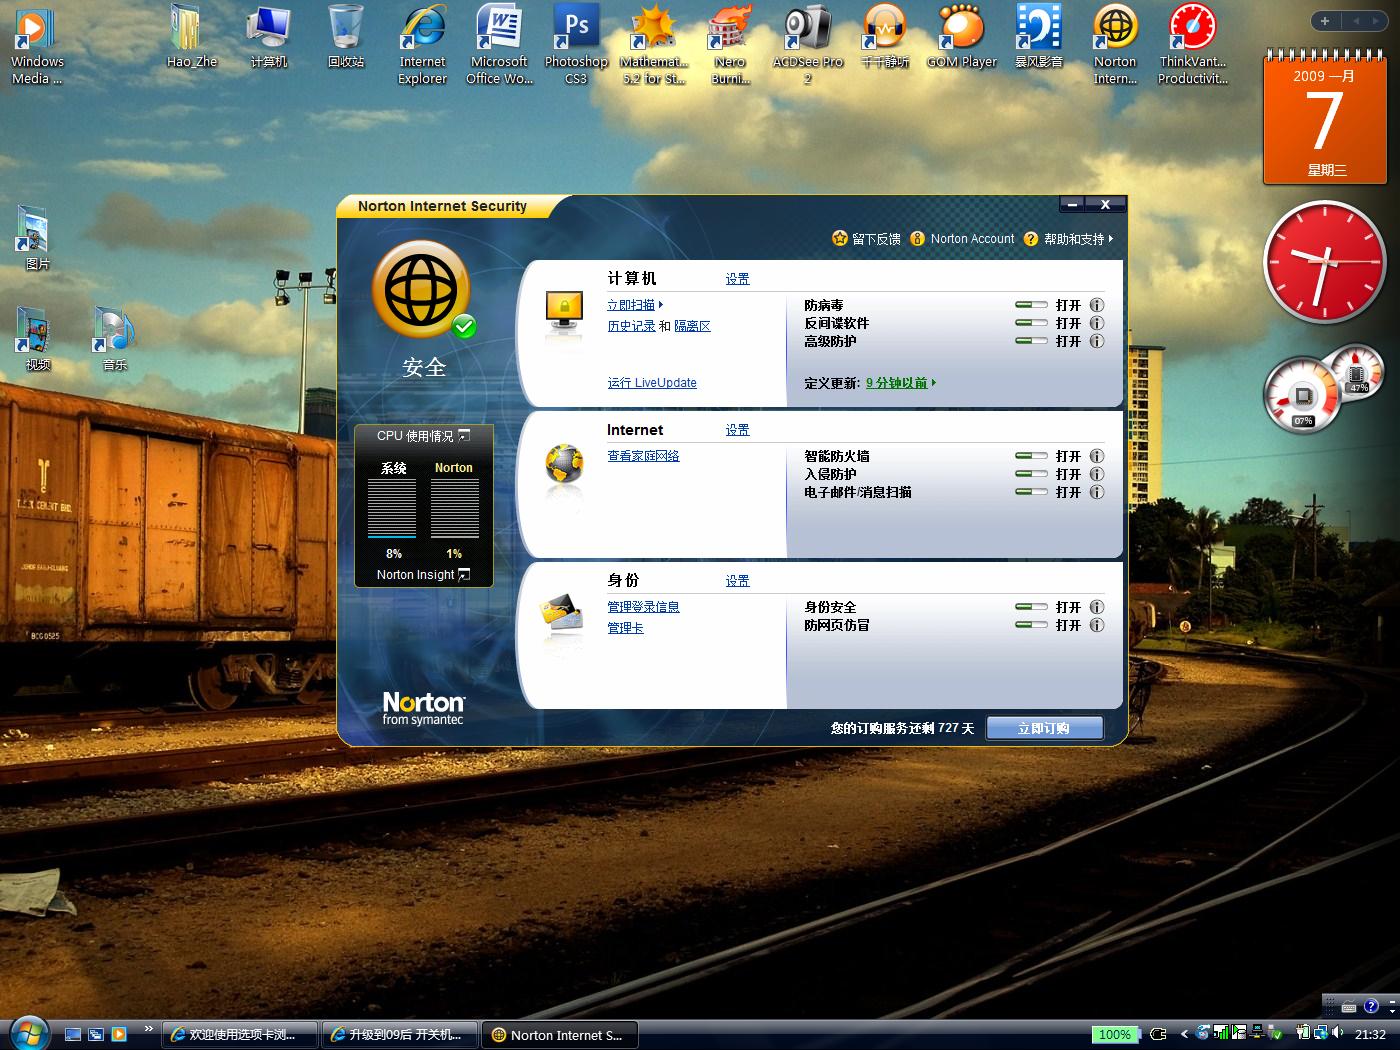The width and height of the screenshot is (1400, 1050).
Task: Expand quick launch overflow chevron
Action: point(149,1028)
